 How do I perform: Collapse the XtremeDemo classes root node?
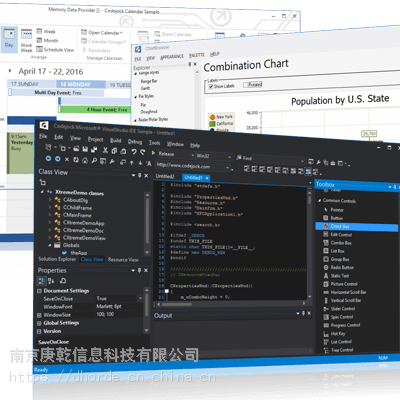[x=42, y=192]
